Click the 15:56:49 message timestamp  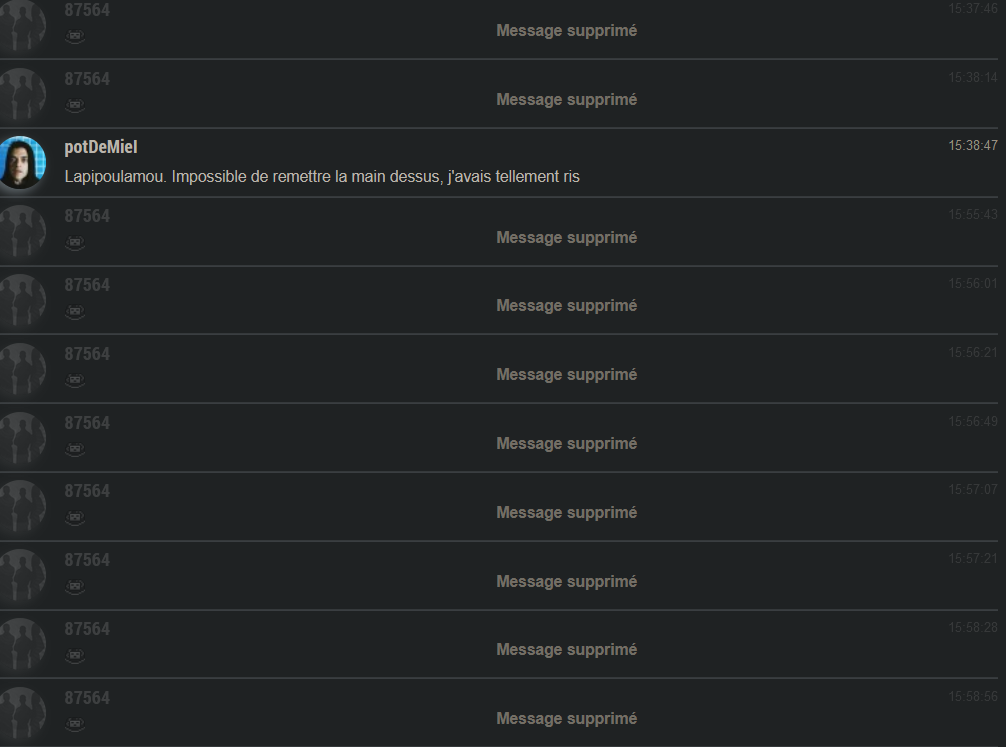point(973,422)
